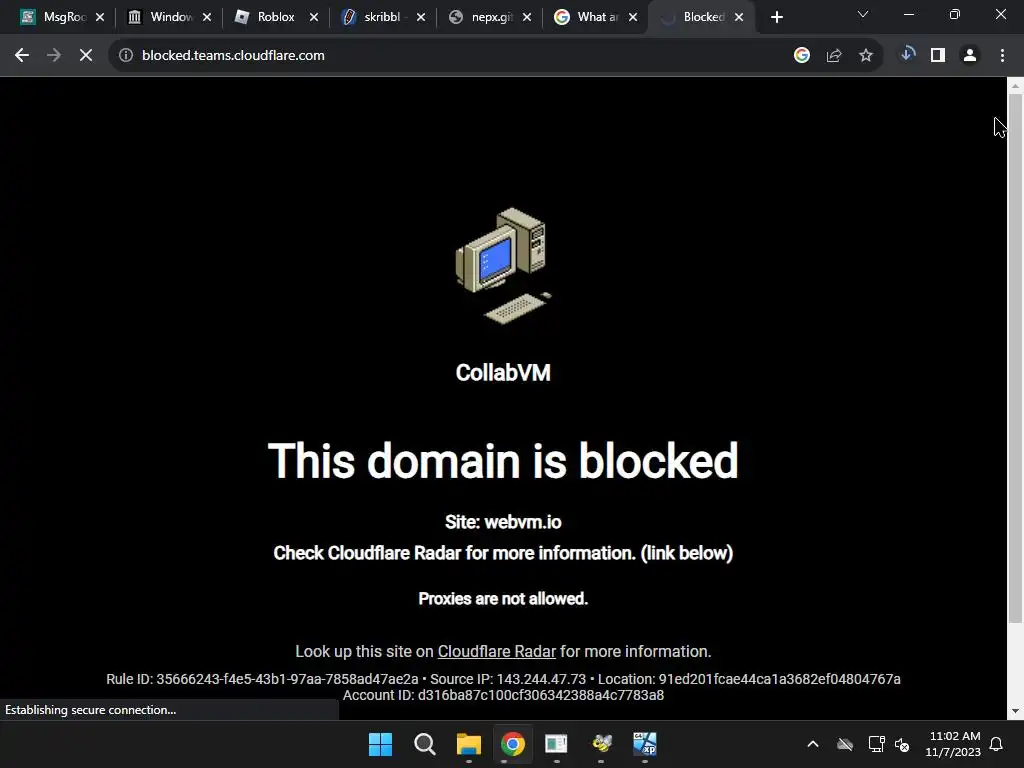1024x768 pixels.
Task: Open the Cloudflare Radar link
Action: pyautogui.click(x=496, y=652)
